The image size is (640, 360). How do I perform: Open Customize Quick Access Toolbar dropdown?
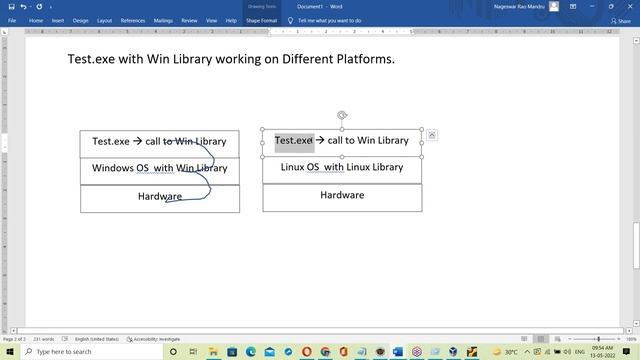(x=51, y=7)
